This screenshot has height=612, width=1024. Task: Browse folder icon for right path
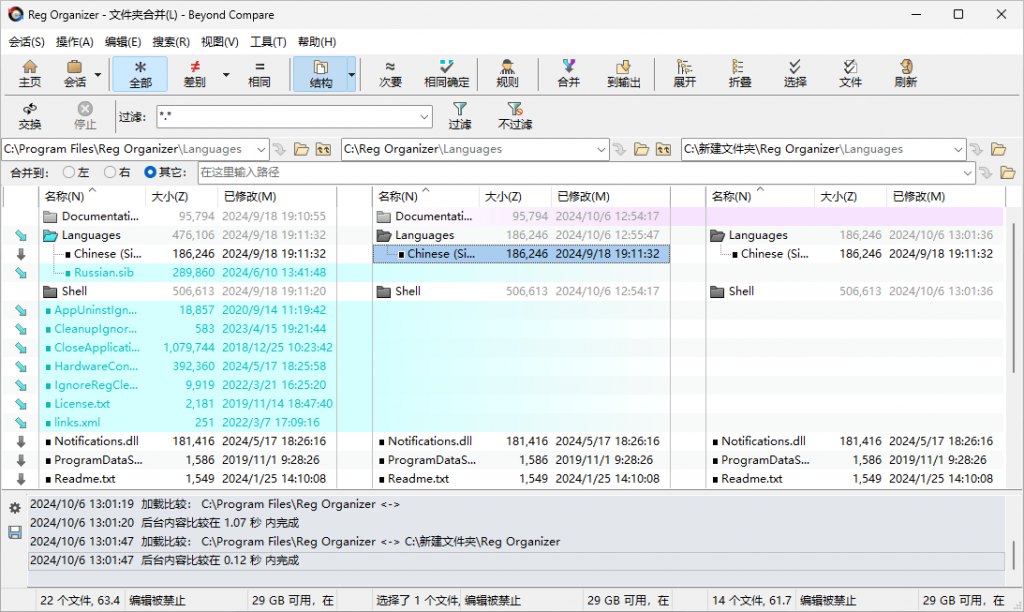click(x=999, y=150)
